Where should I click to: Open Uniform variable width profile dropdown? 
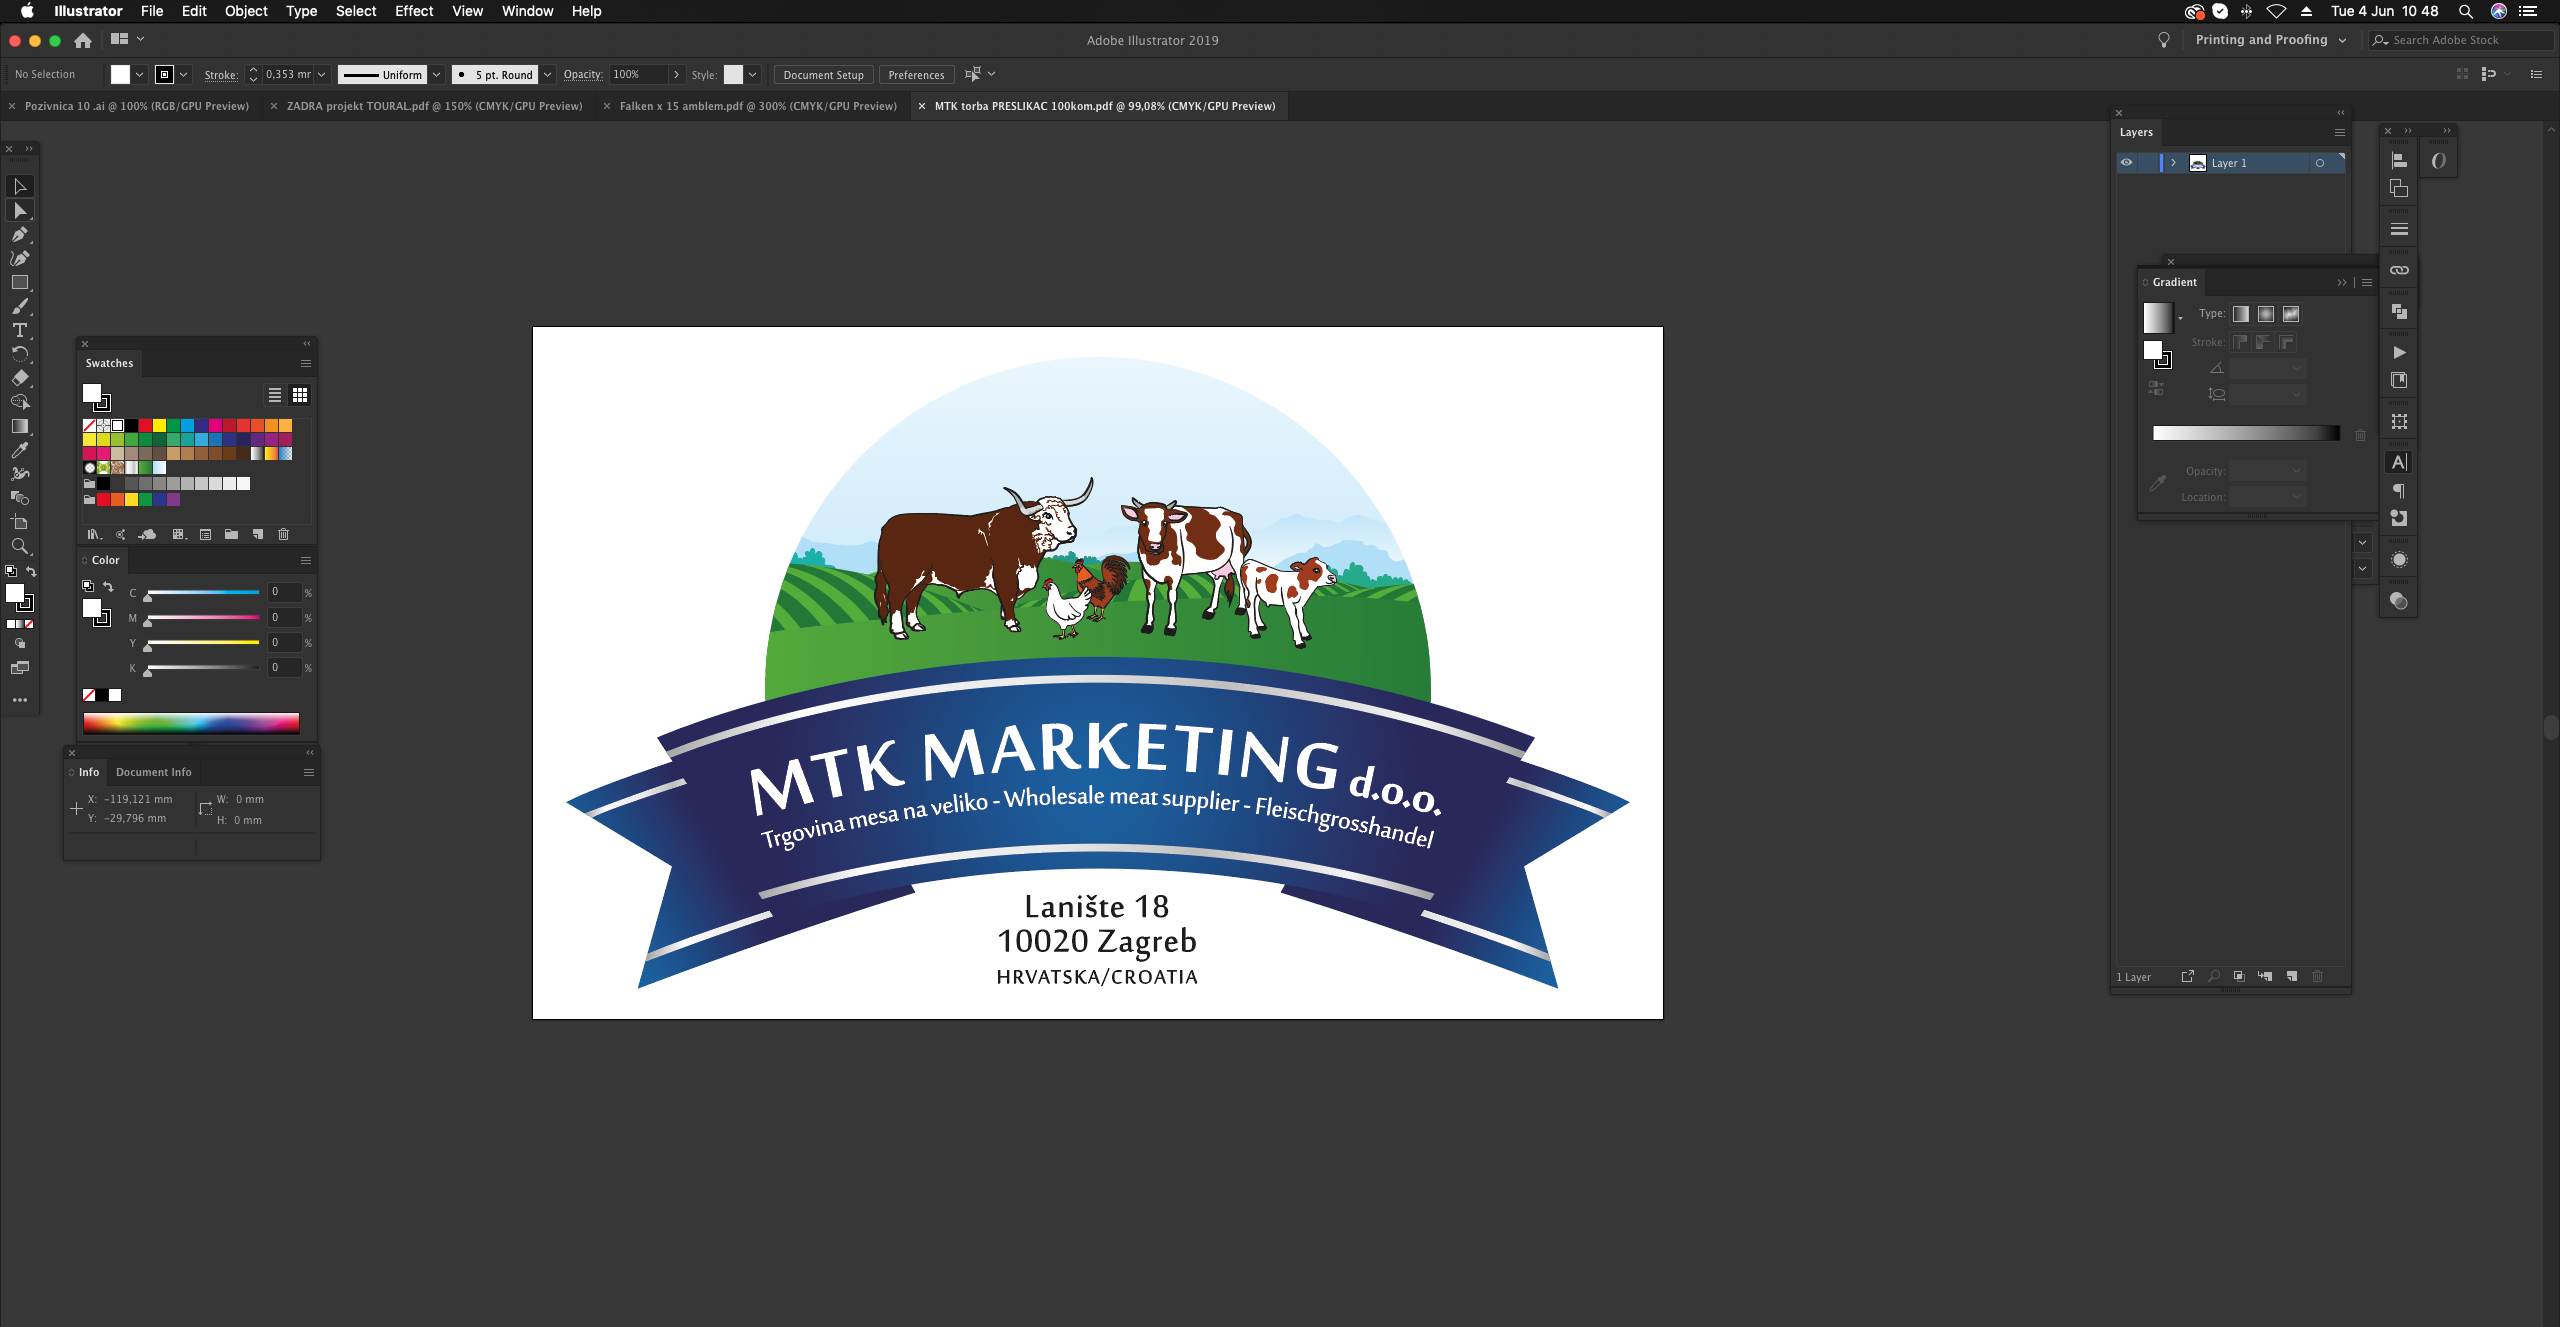click(x=437, y=74)
